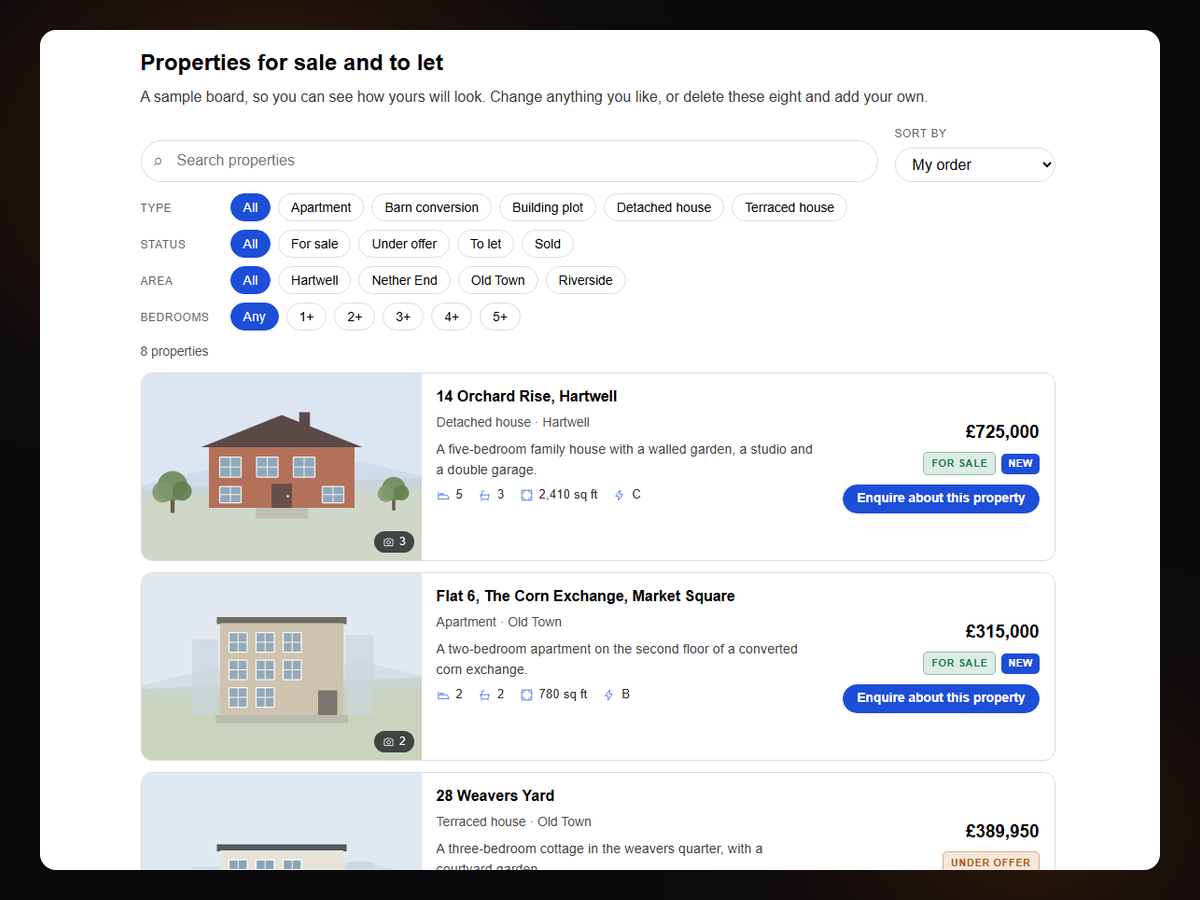Show only Under offer properties
Viewport: 1200px width, 900px height.
pyautogui.click(x=404, y=244)
